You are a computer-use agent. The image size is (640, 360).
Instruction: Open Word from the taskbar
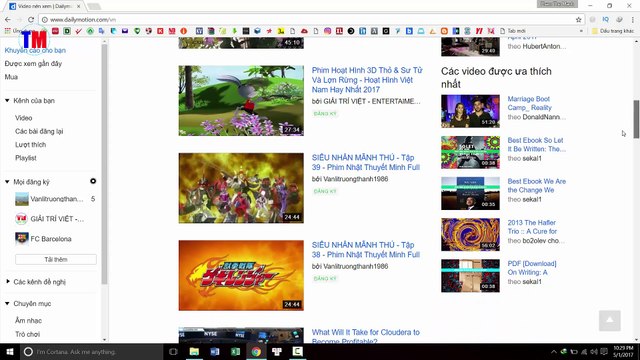[215, 351]
